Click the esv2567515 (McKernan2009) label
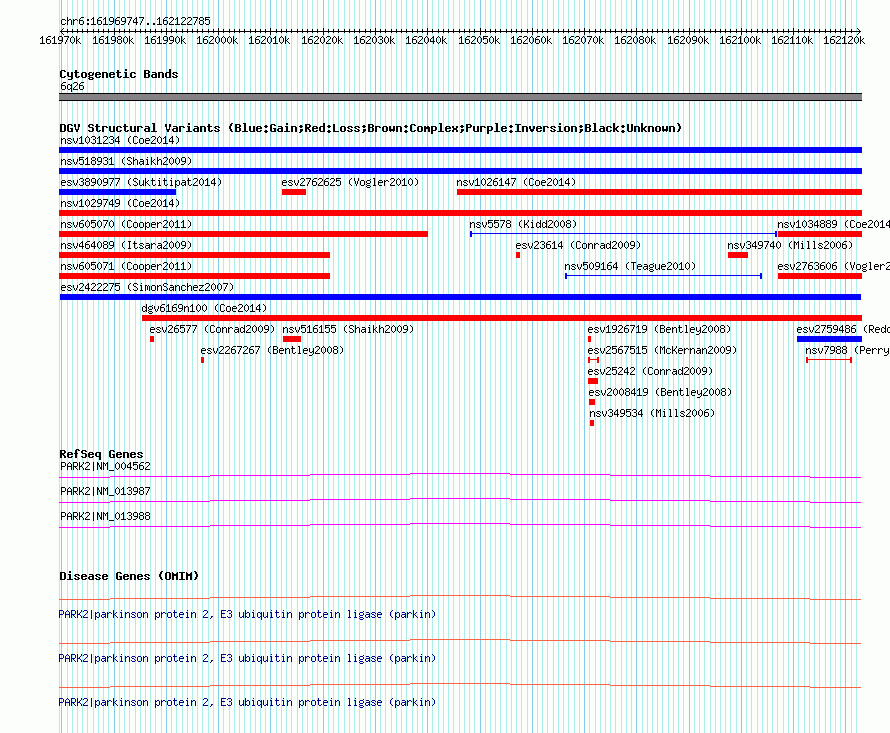890x733 pixels. (x=662, y=350)
